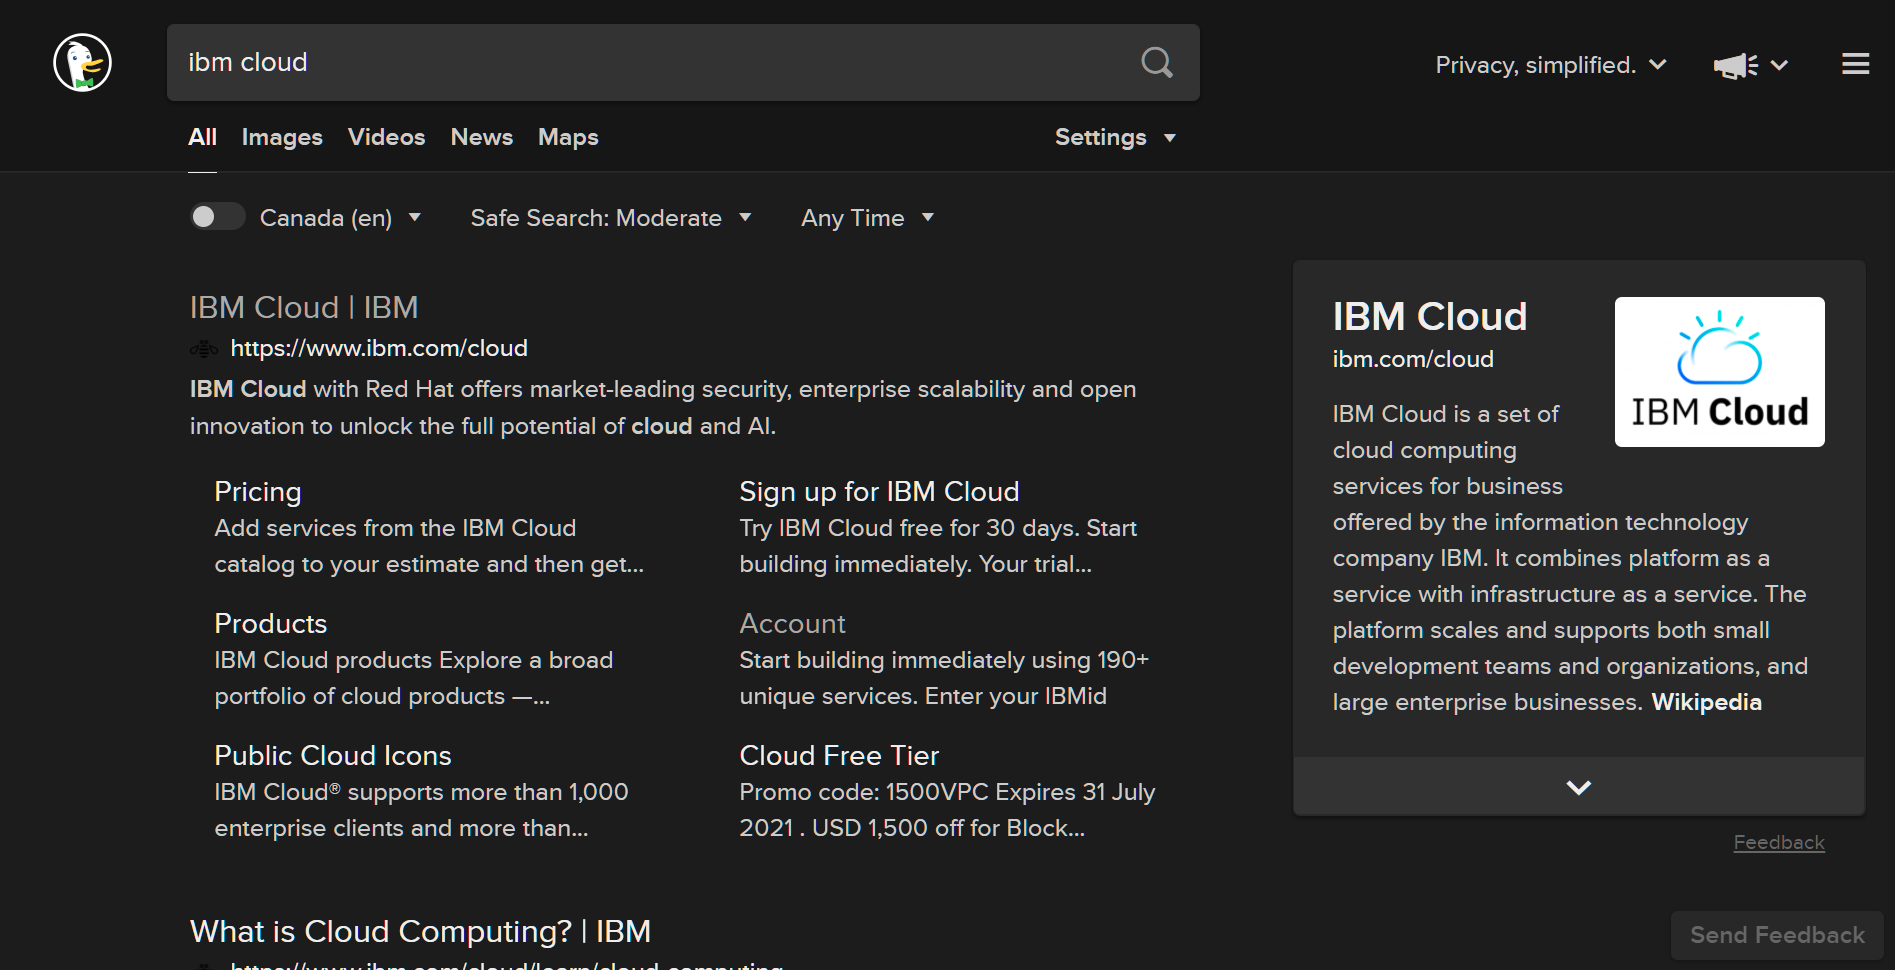Open the hamburger side menu
The image size is (1895, 970).
[x=1855, y=64]
